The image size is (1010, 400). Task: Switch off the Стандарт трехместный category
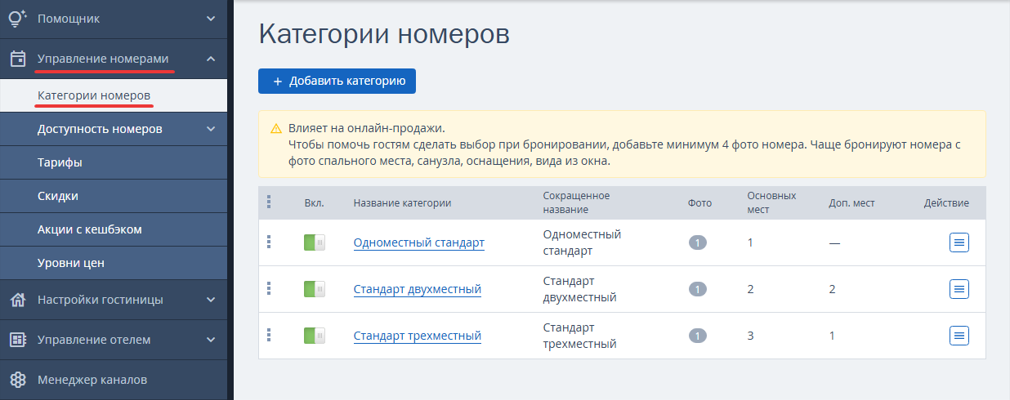coord(314,336)
